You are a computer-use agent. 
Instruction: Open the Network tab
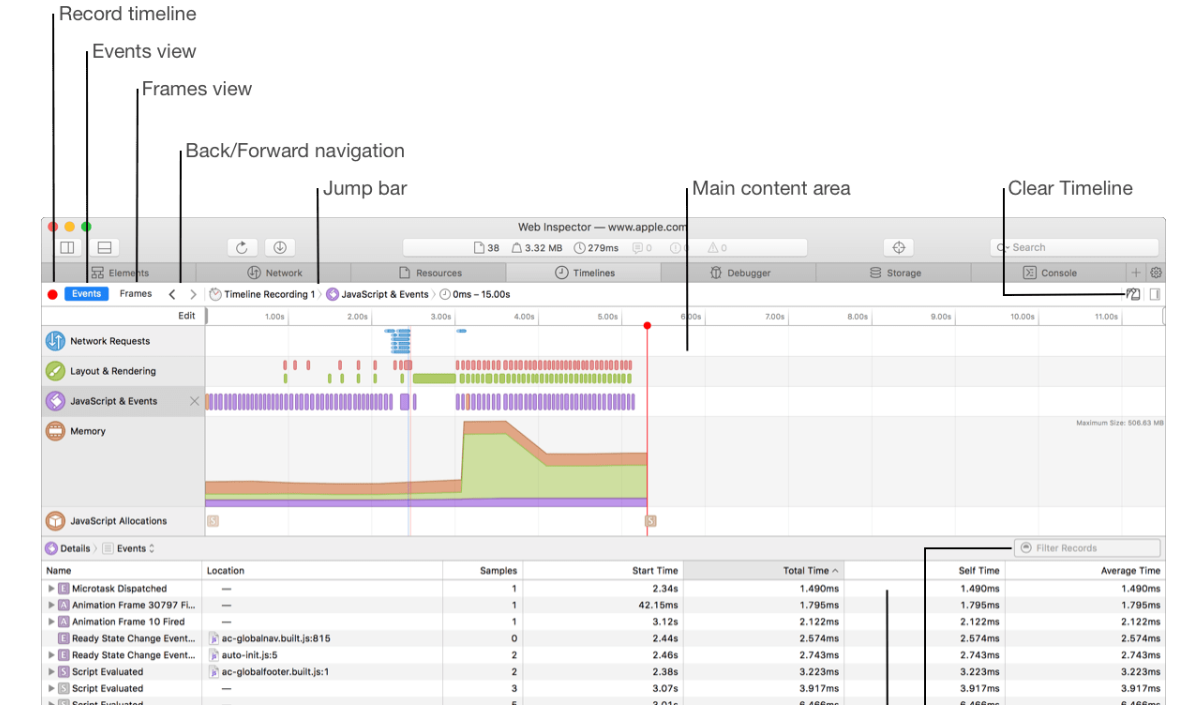pos(274,273)
